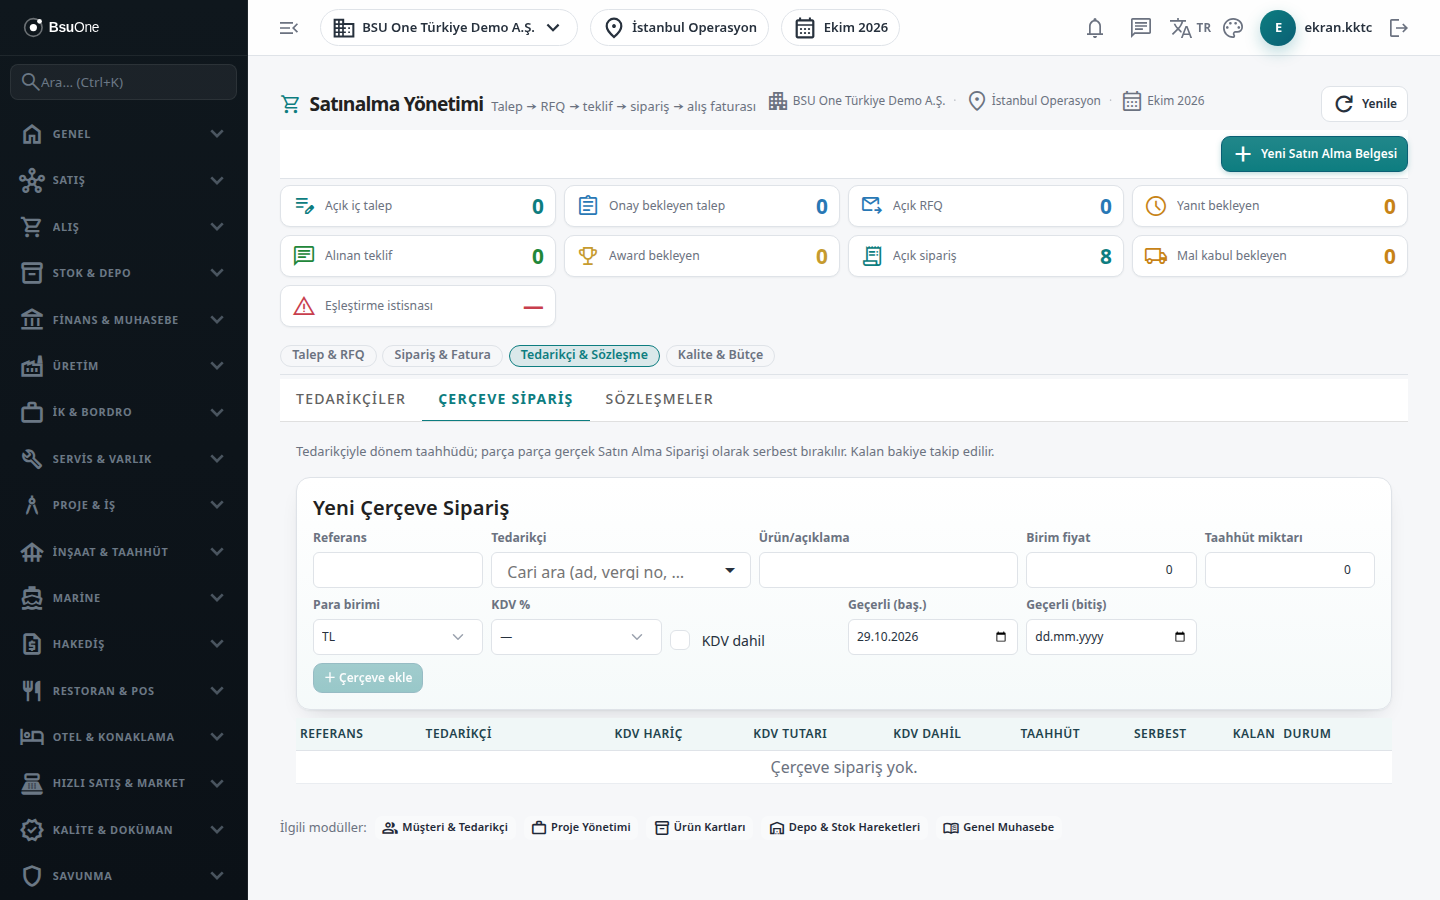Open the messages chat icon
The width and height of the screenshot is (1440, 900).
(1141, 28)
